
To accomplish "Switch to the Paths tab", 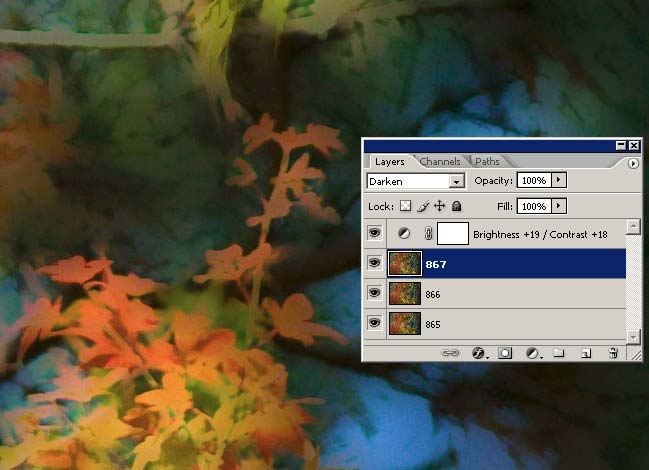I will click(x=487, y=161).
